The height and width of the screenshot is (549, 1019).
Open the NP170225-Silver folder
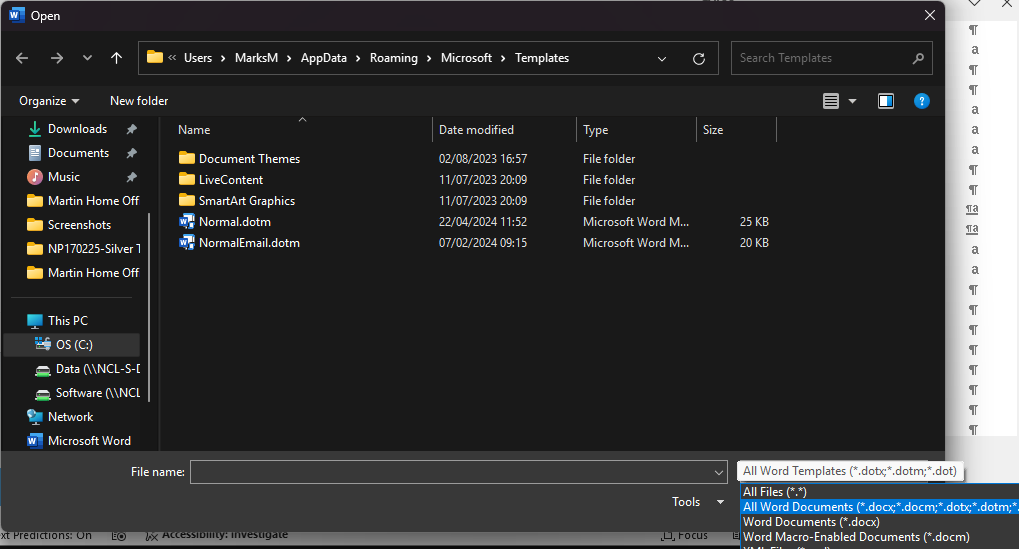pos(94,249)
